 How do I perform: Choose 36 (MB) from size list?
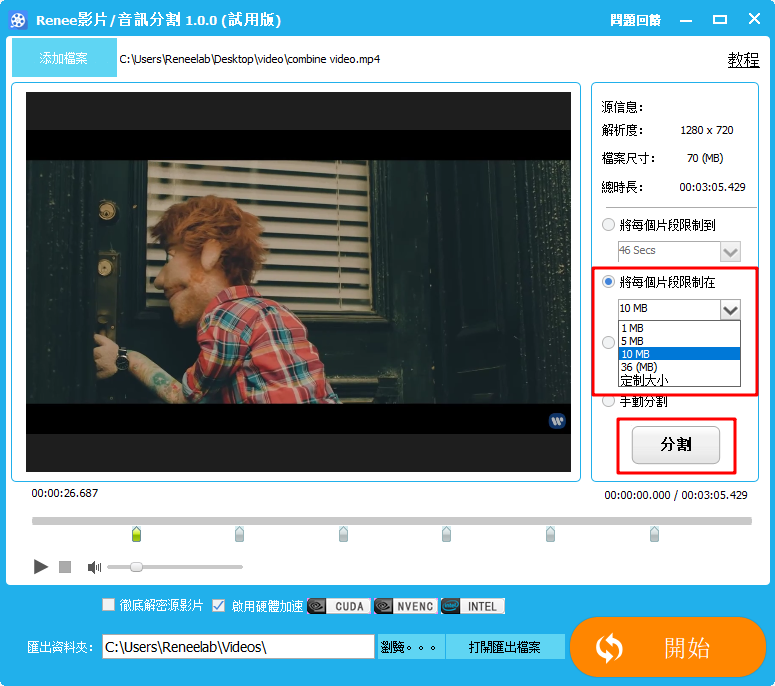click(x=679, y=367)
